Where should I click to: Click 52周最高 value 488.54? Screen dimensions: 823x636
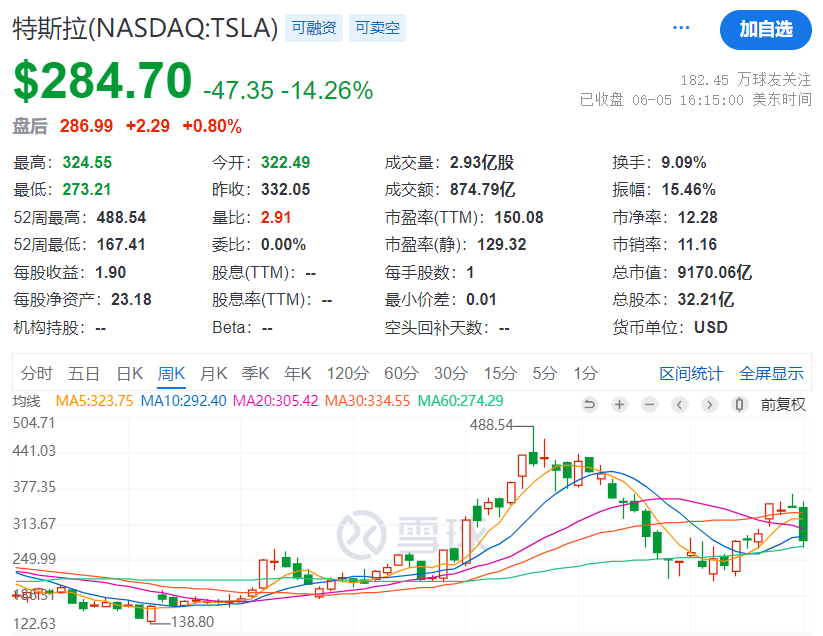pos(121,218)
